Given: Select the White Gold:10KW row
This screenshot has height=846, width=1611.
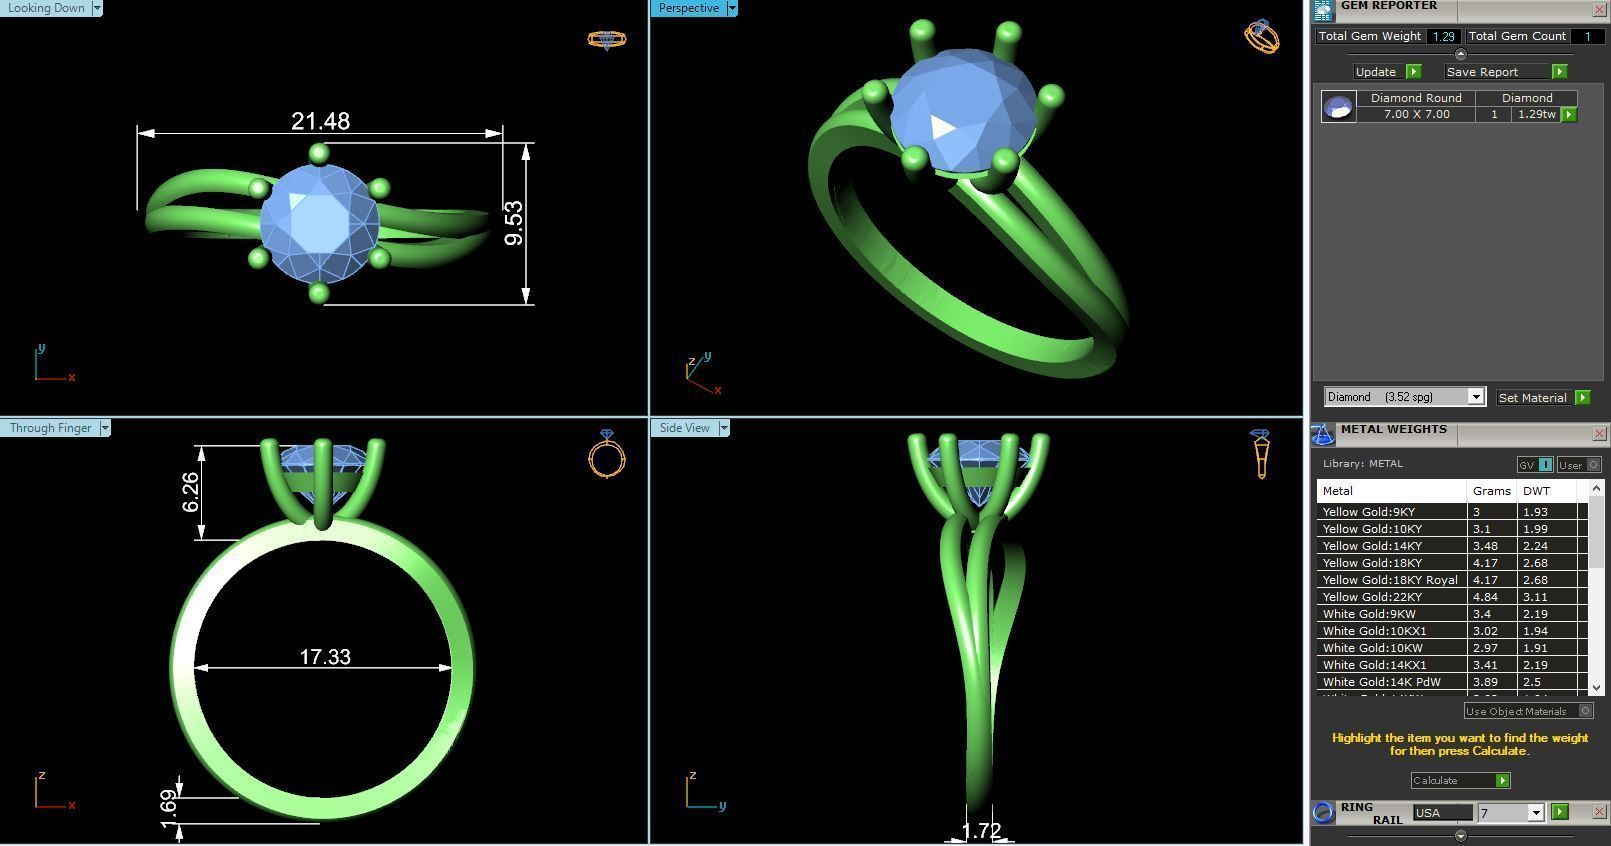Looking at the screenshot, I should pyautogui.click(x=1452, y=648).
